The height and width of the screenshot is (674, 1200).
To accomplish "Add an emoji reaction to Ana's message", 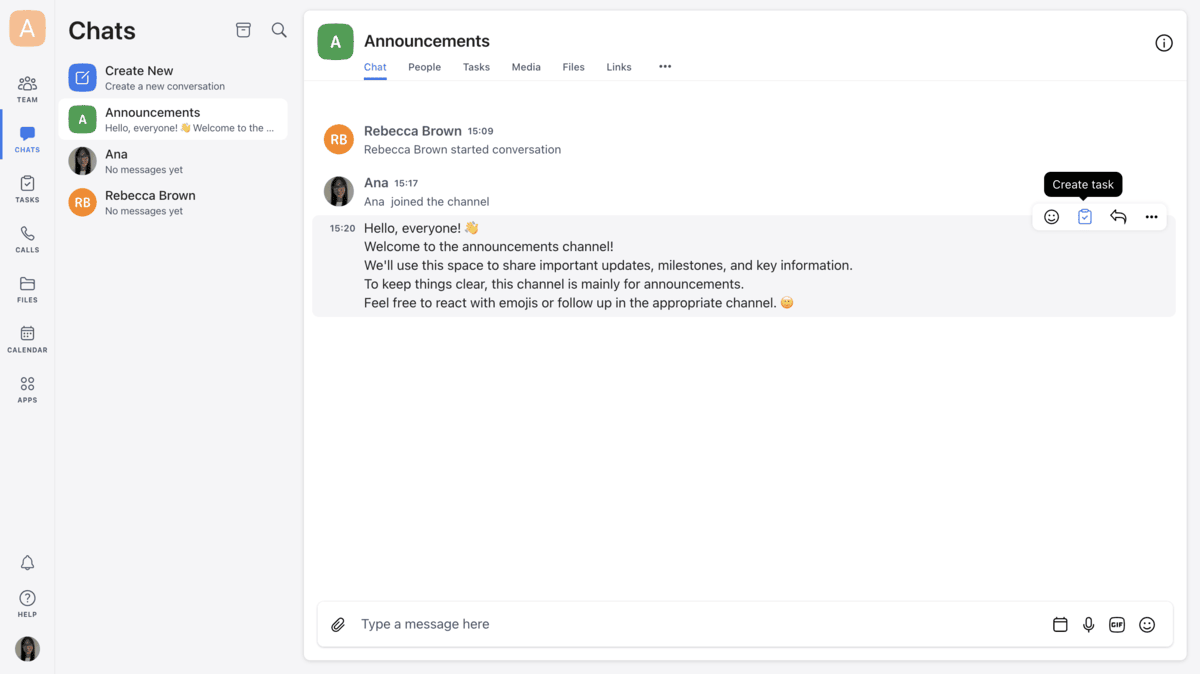I will tap(1051, 216).
